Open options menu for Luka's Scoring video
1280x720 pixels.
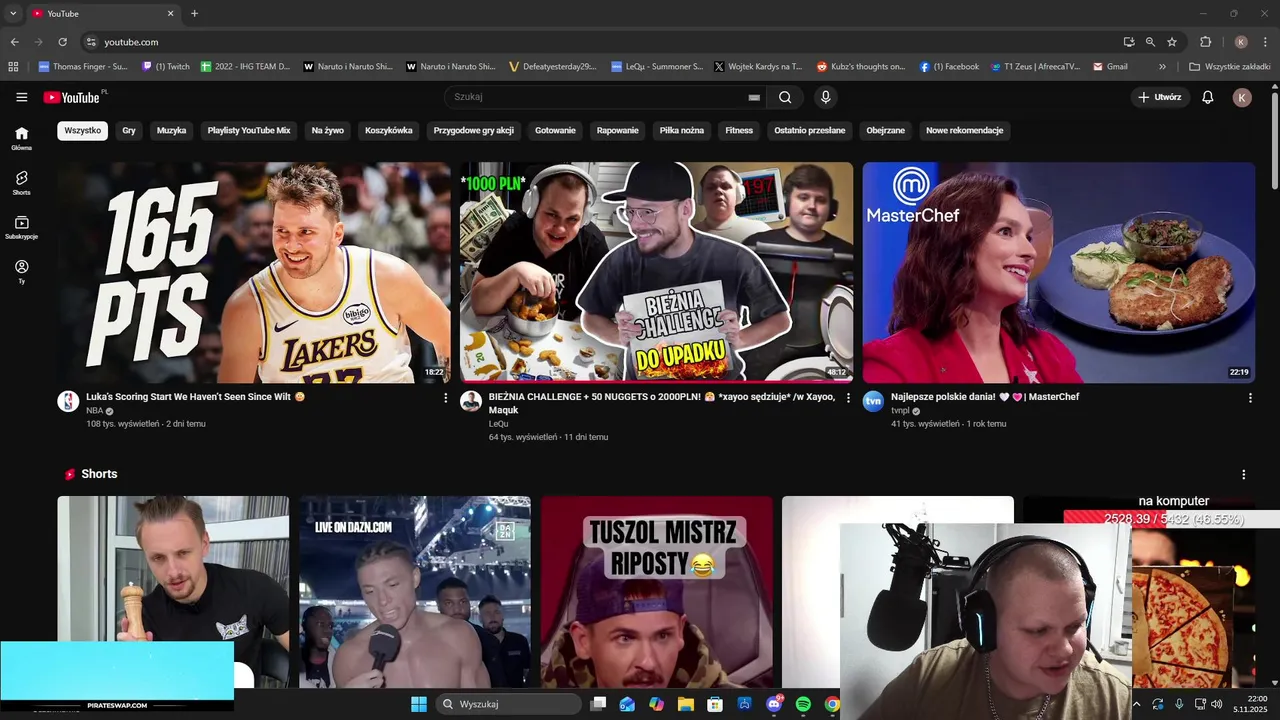tap(446, 398)
